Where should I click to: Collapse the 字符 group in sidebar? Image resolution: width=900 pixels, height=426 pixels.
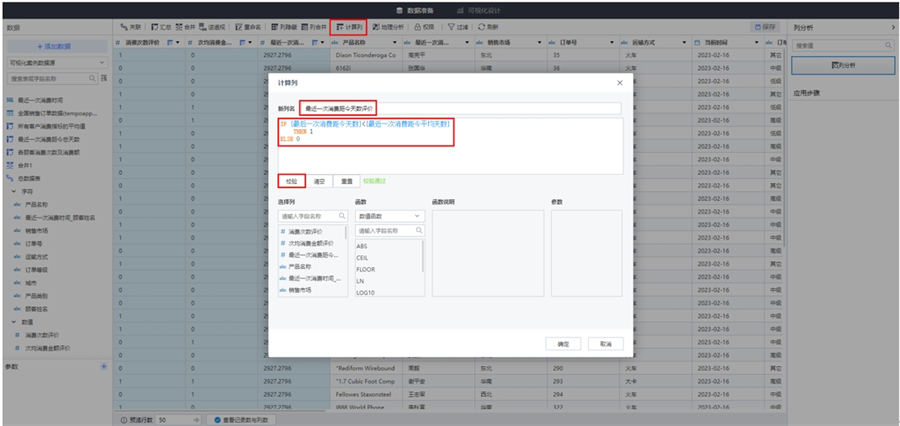[x=15, y=190]
